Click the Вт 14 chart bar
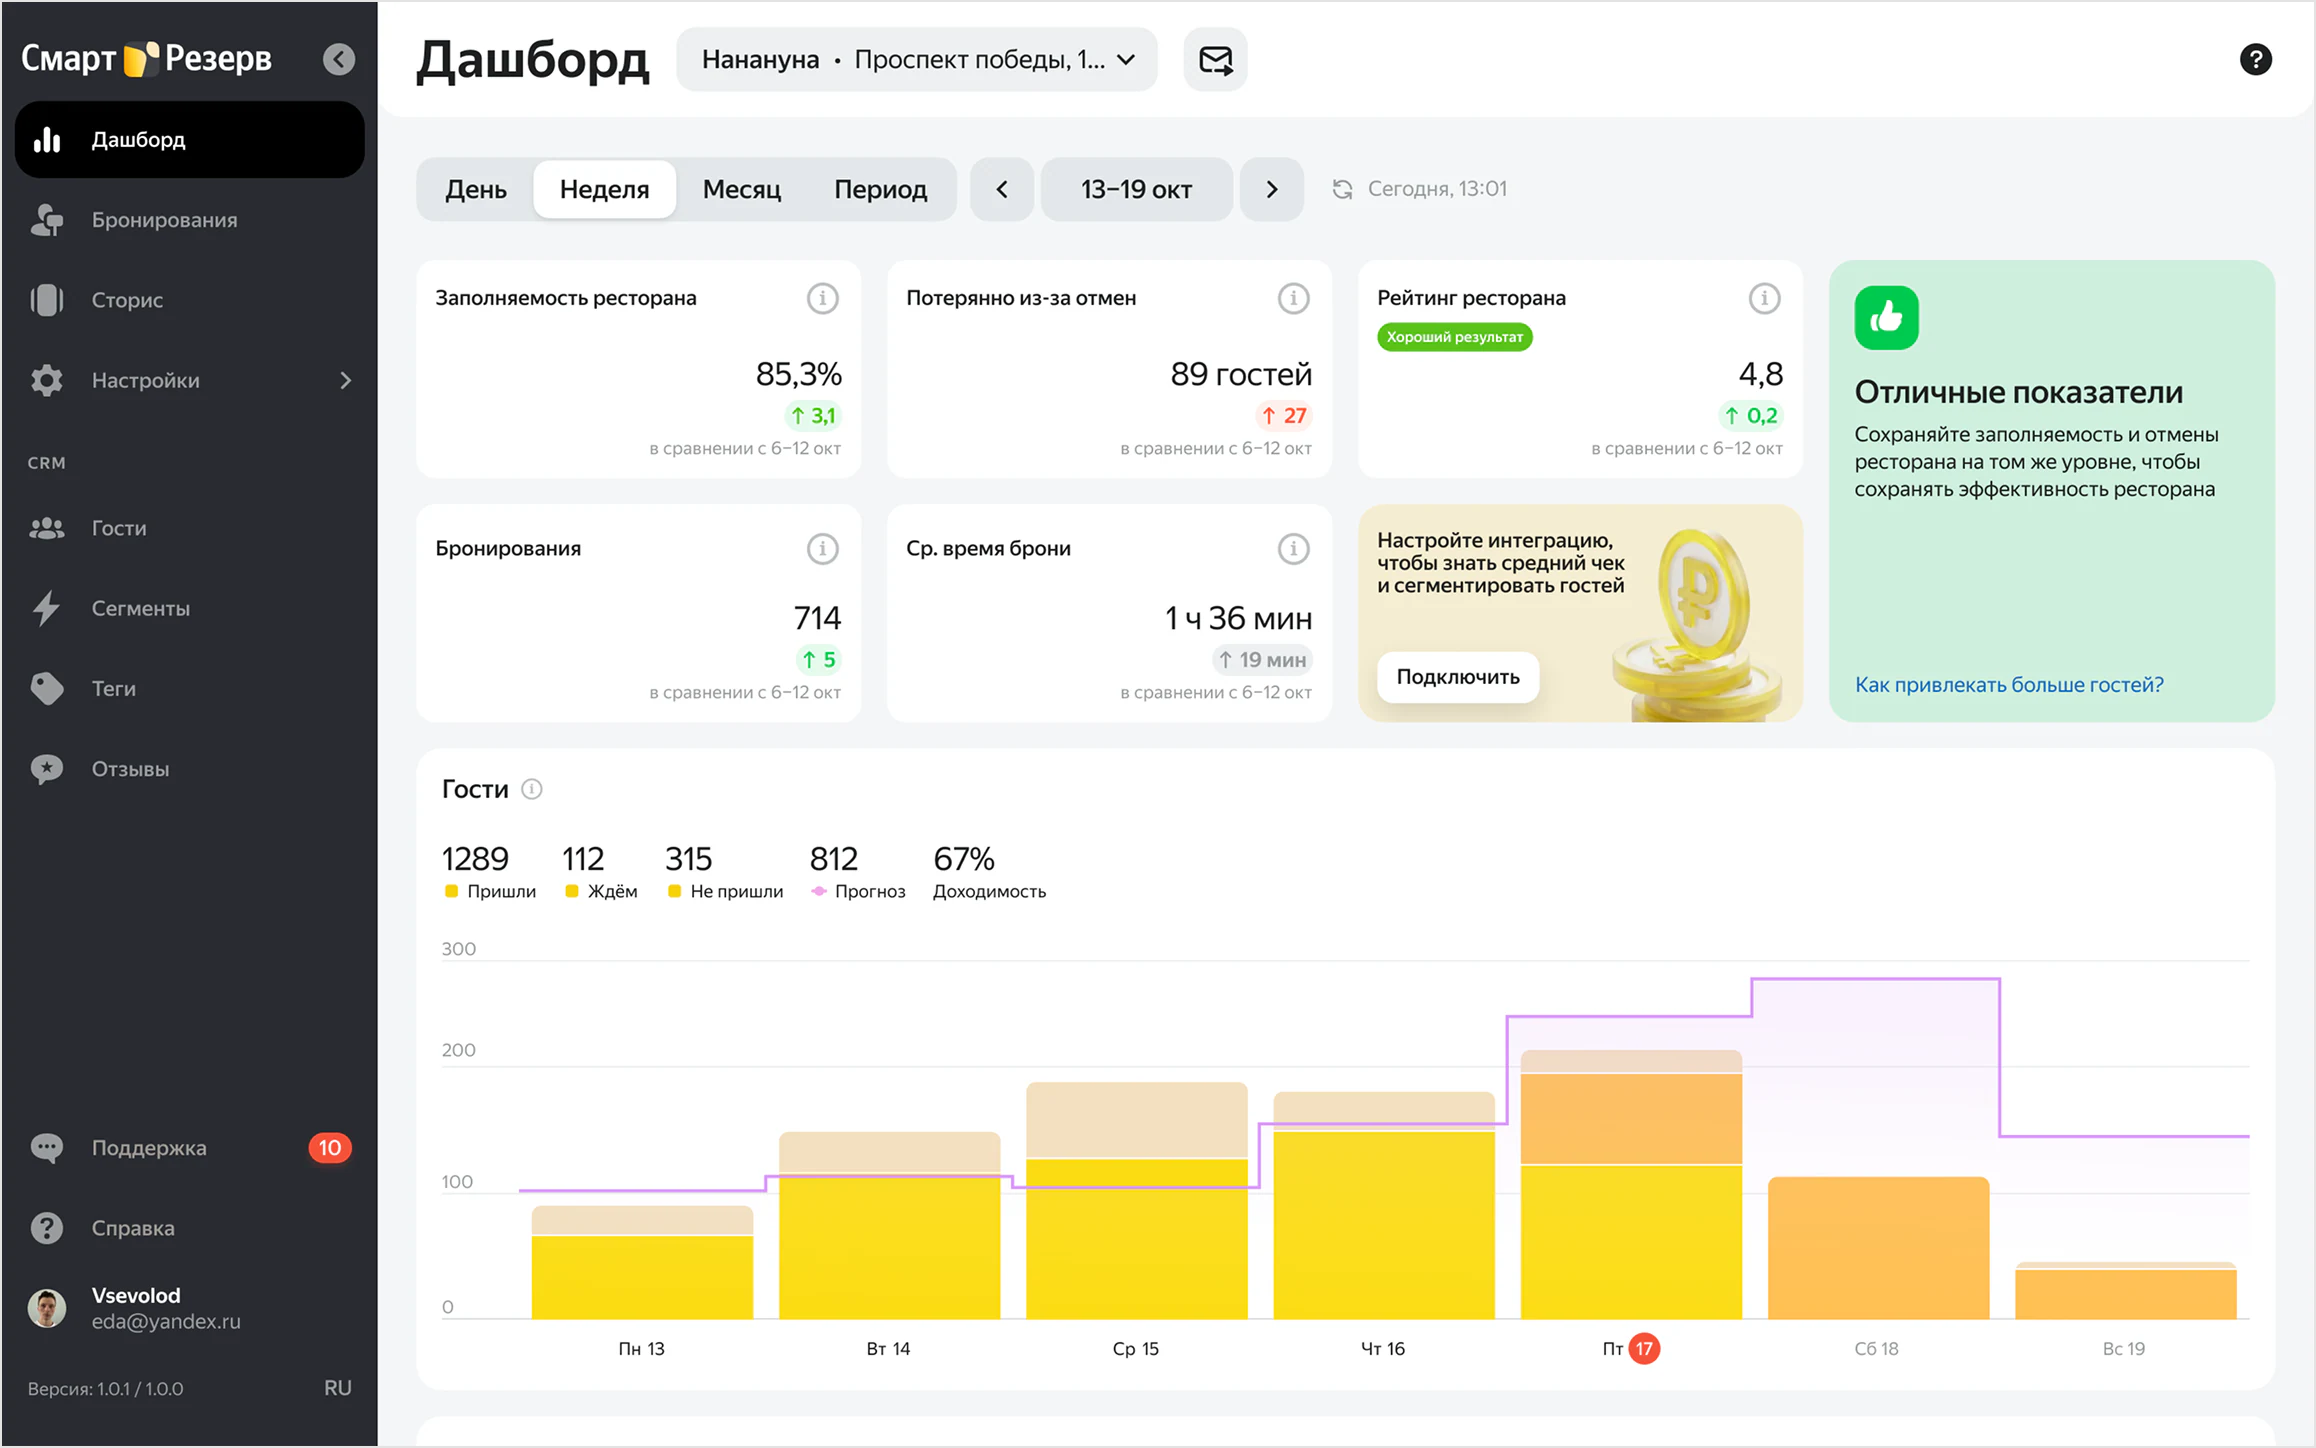Image resolution: width=2316 pixels, height=1448 pixels. 890,1226
